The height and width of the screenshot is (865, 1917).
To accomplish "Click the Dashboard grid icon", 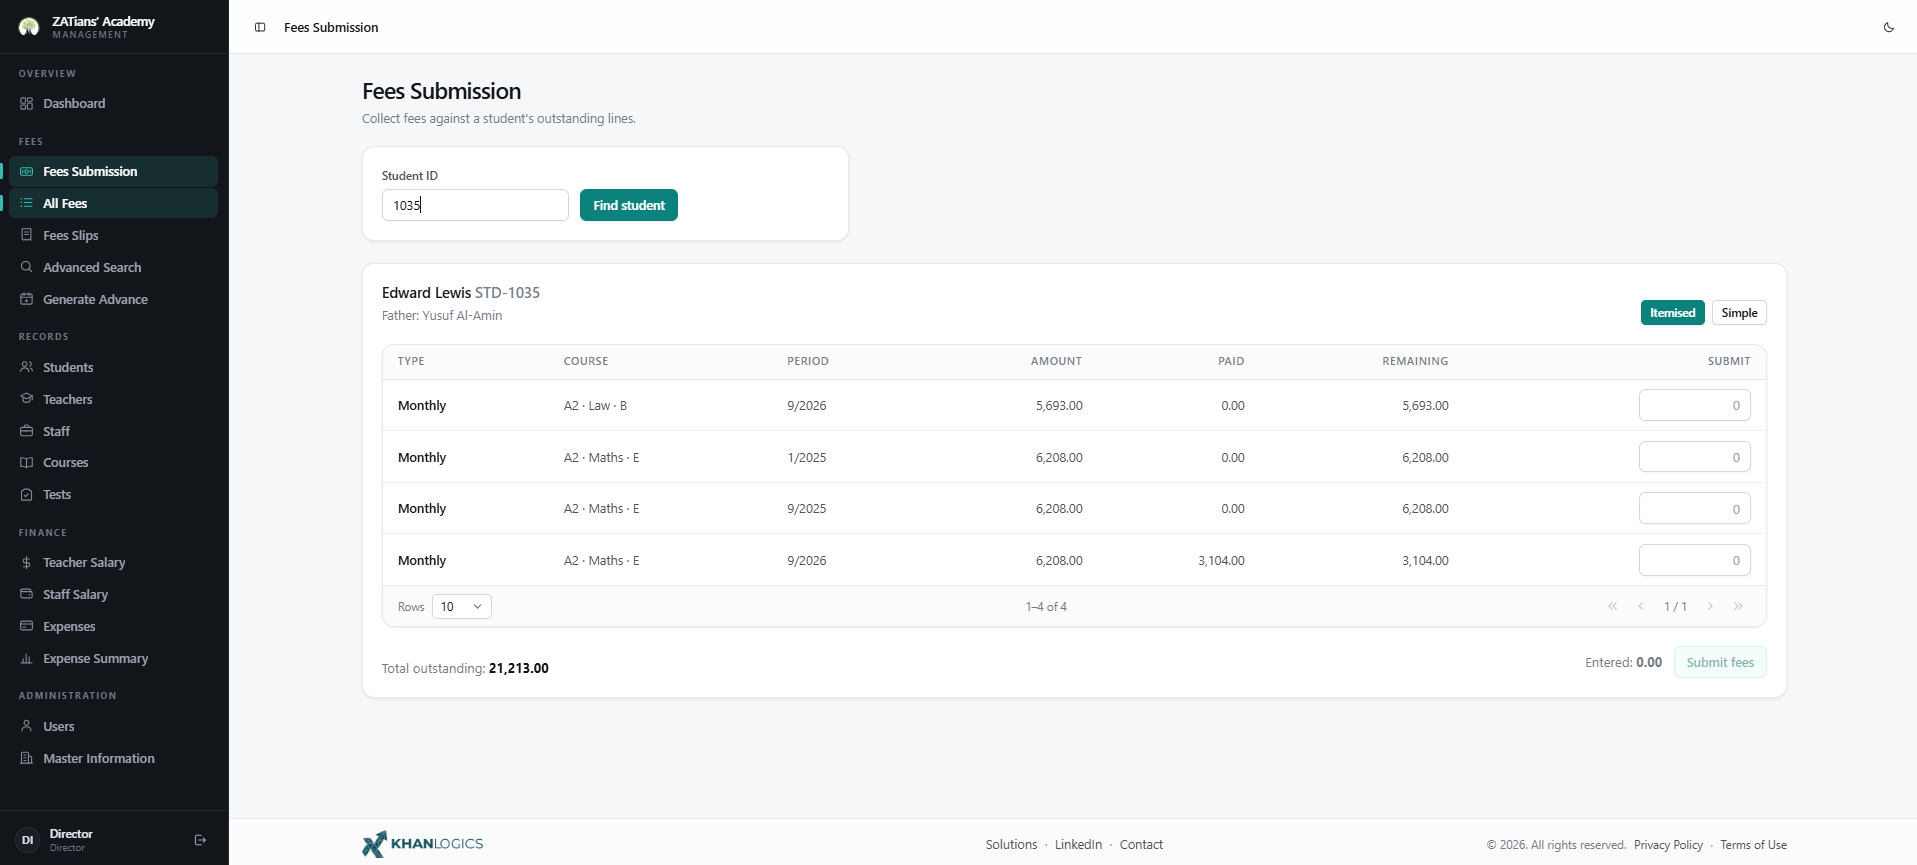I will point(27,103).
